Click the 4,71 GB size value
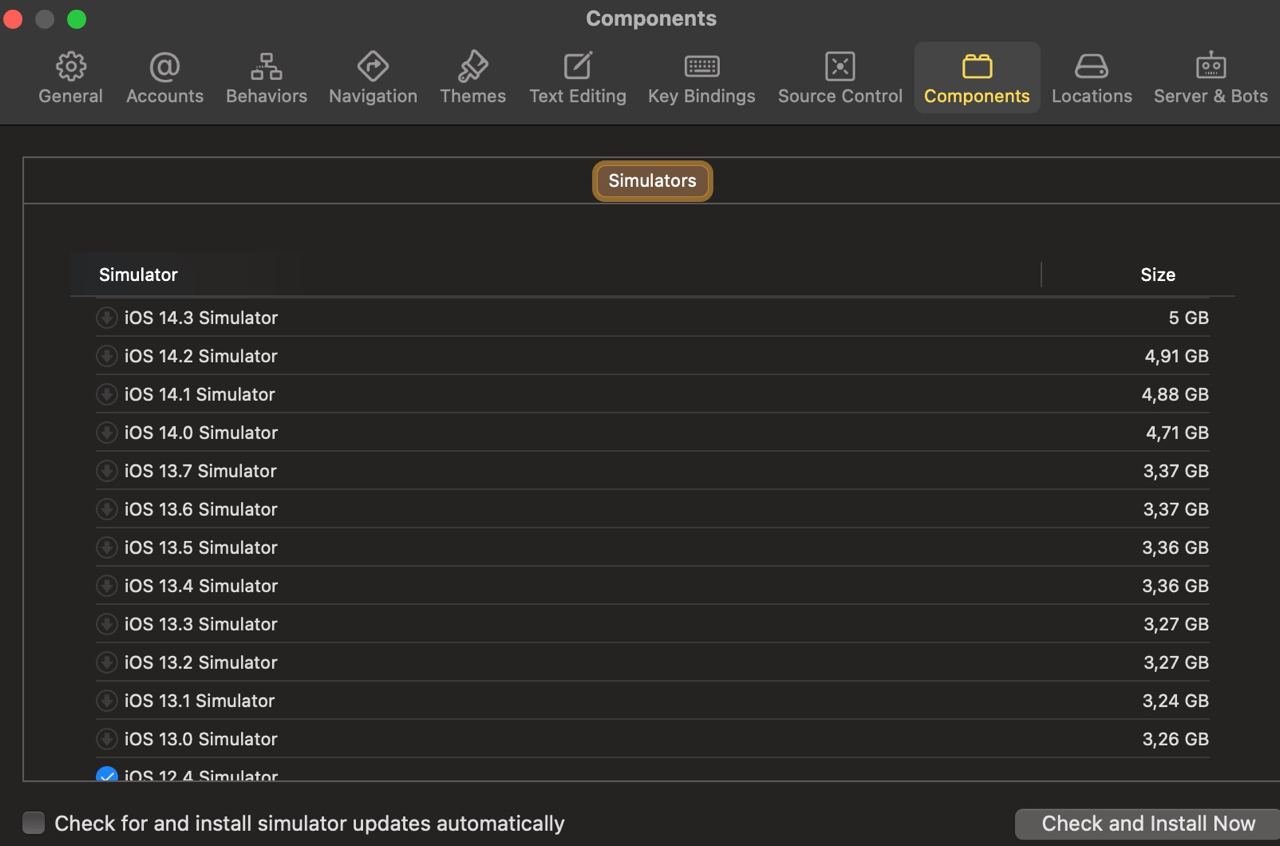The height and width of the screenshot is (846, 1280). (x=1177, y=433)
